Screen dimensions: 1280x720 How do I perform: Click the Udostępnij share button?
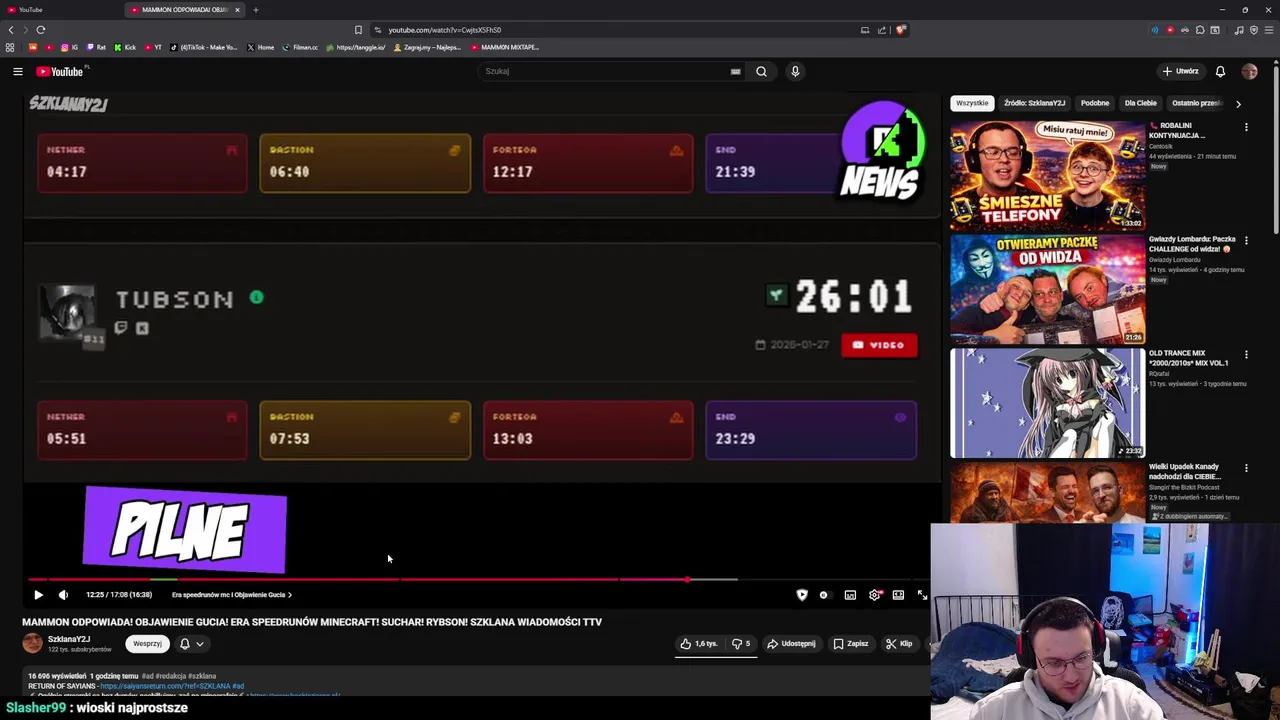click(791, 644)
